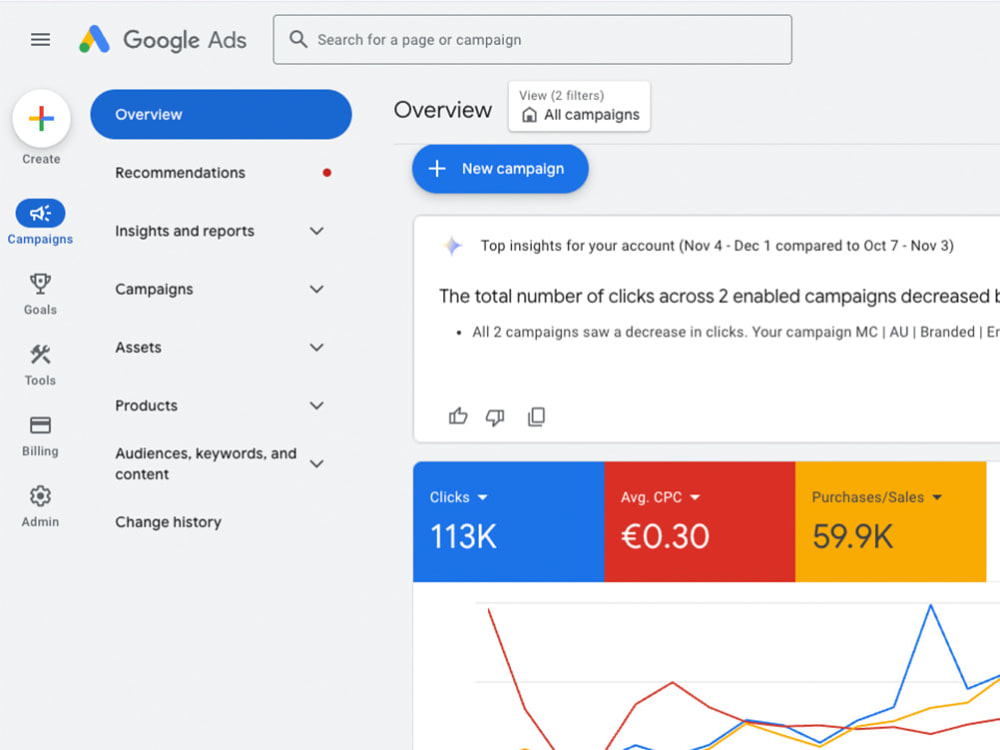
Task: Open Change history
Action: (x=168, y=522)
